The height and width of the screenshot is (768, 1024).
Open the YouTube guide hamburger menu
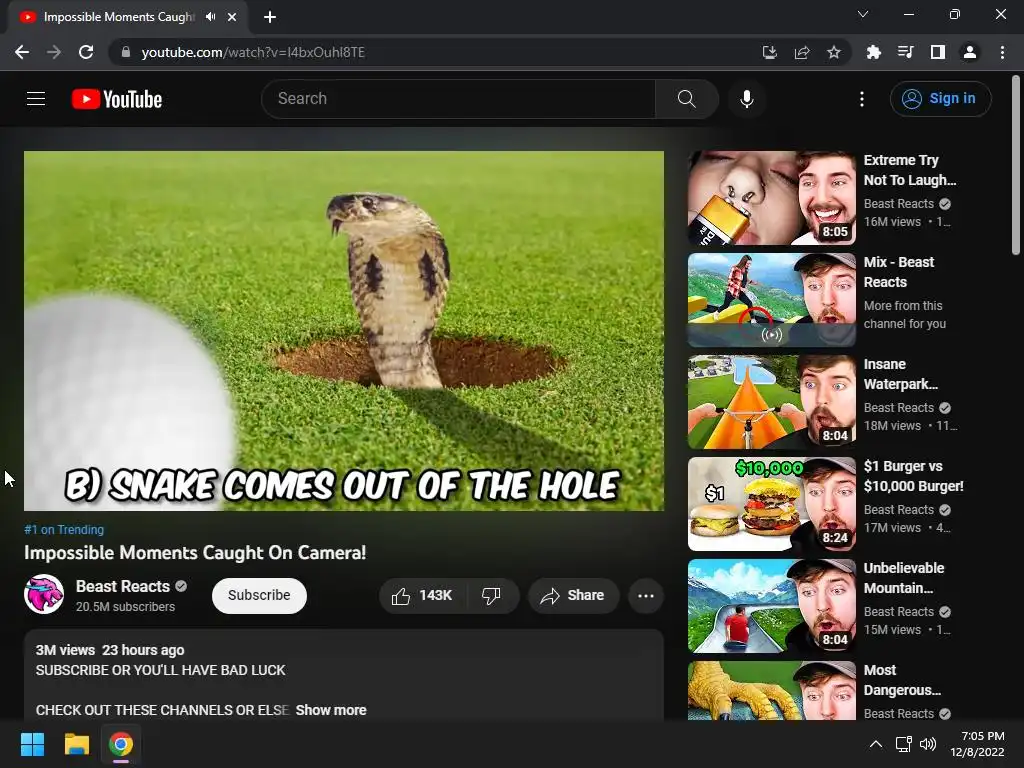click(36, 99)
